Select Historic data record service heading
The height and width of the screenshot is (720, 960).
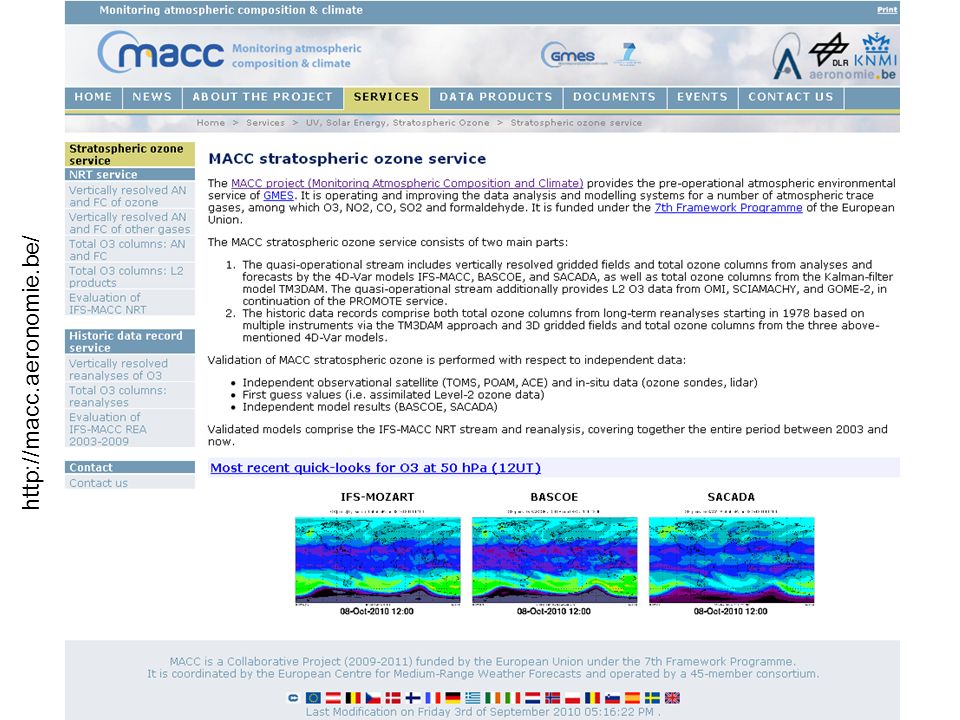130,342
